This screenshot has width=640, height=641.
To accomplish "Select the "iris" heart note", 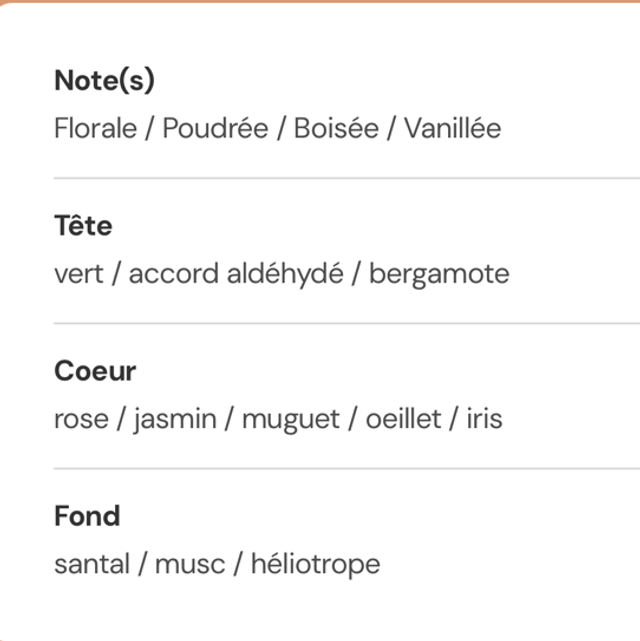I will pos(484,419).
